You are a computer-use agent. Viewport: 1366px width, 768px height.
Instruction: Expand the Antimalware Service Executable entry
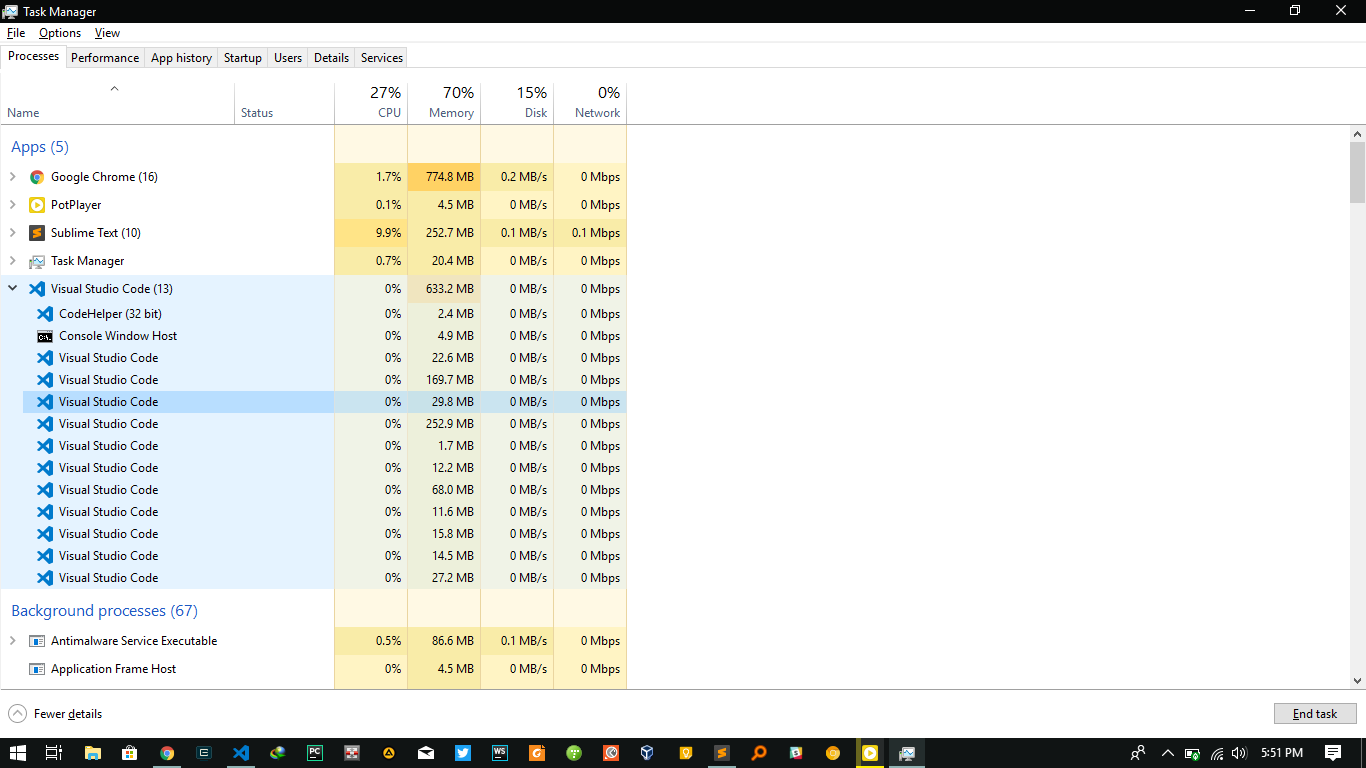(x=13, y=641)
